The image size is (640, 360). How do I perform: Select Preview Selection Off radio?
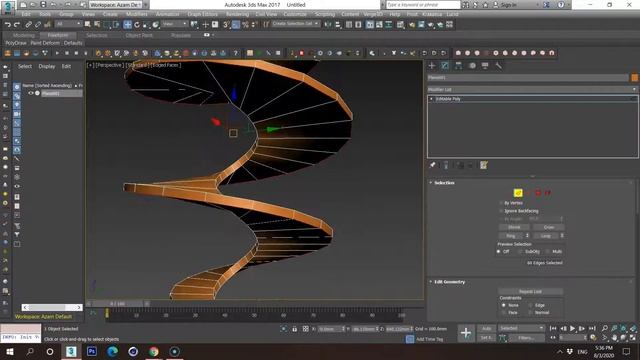point(499,251)
